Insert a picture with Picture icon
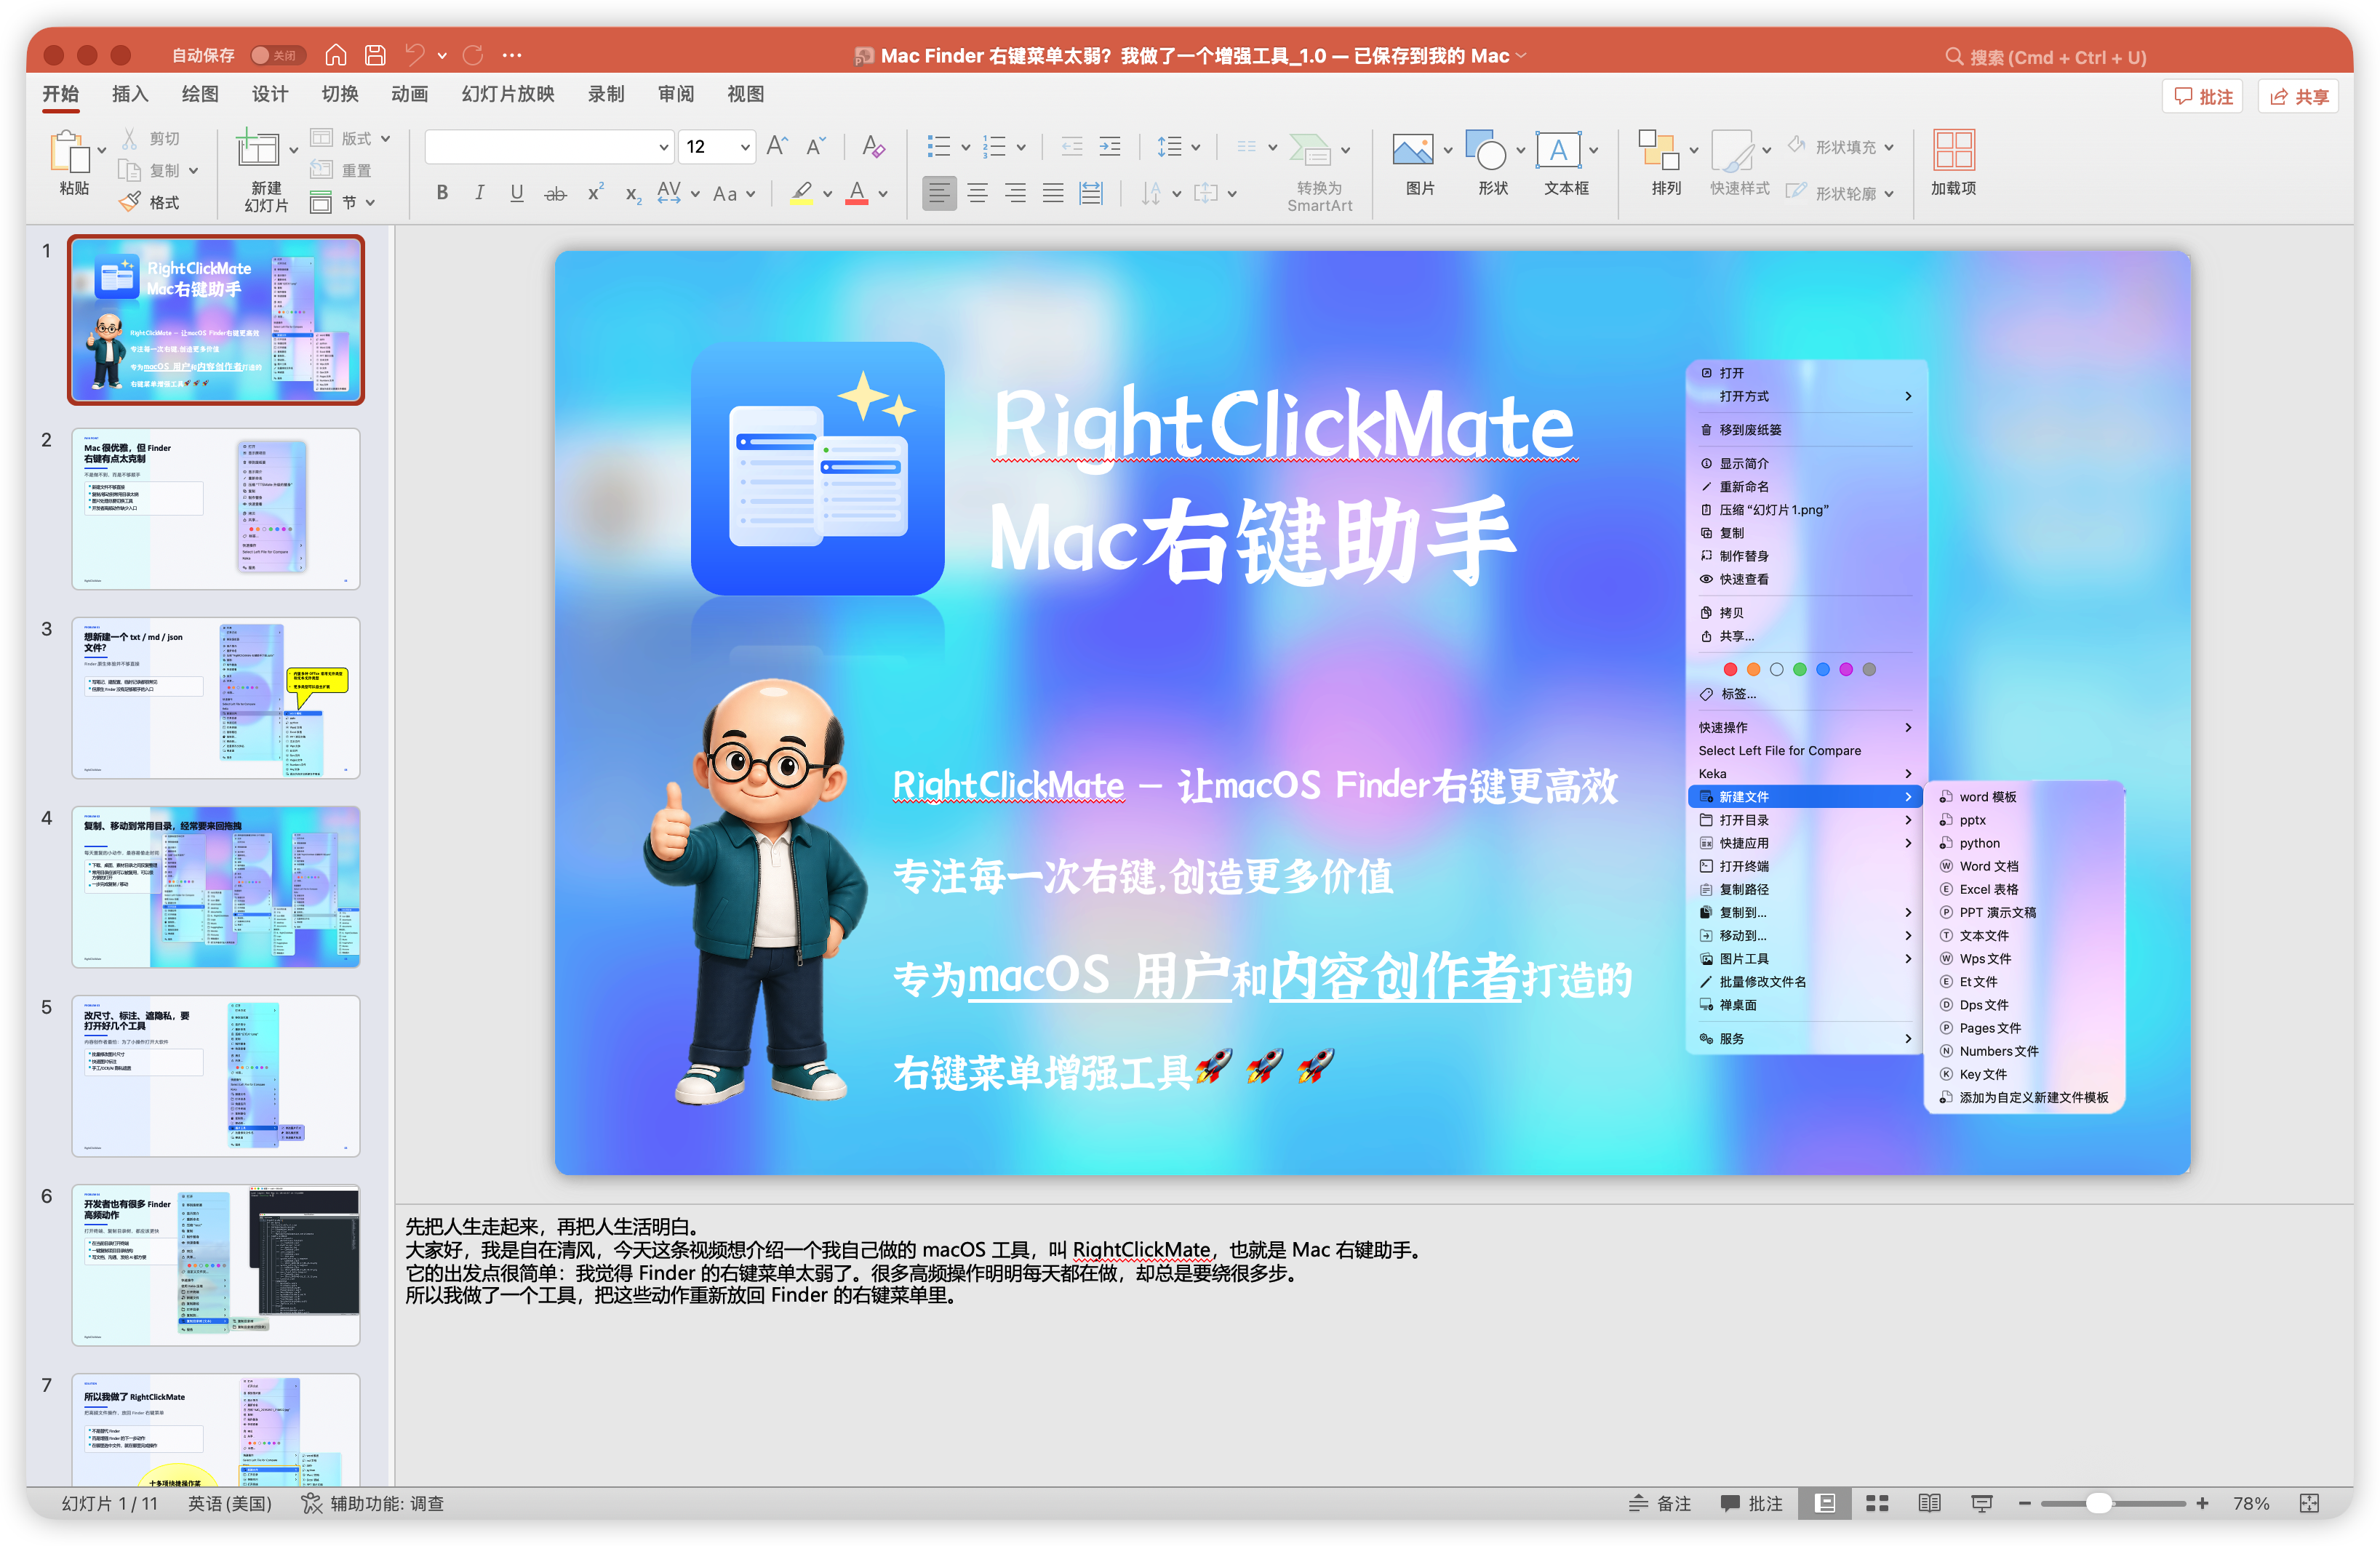Image resolution: width=2380 pixels, height=1546 pixels. tap(1412, 151)
